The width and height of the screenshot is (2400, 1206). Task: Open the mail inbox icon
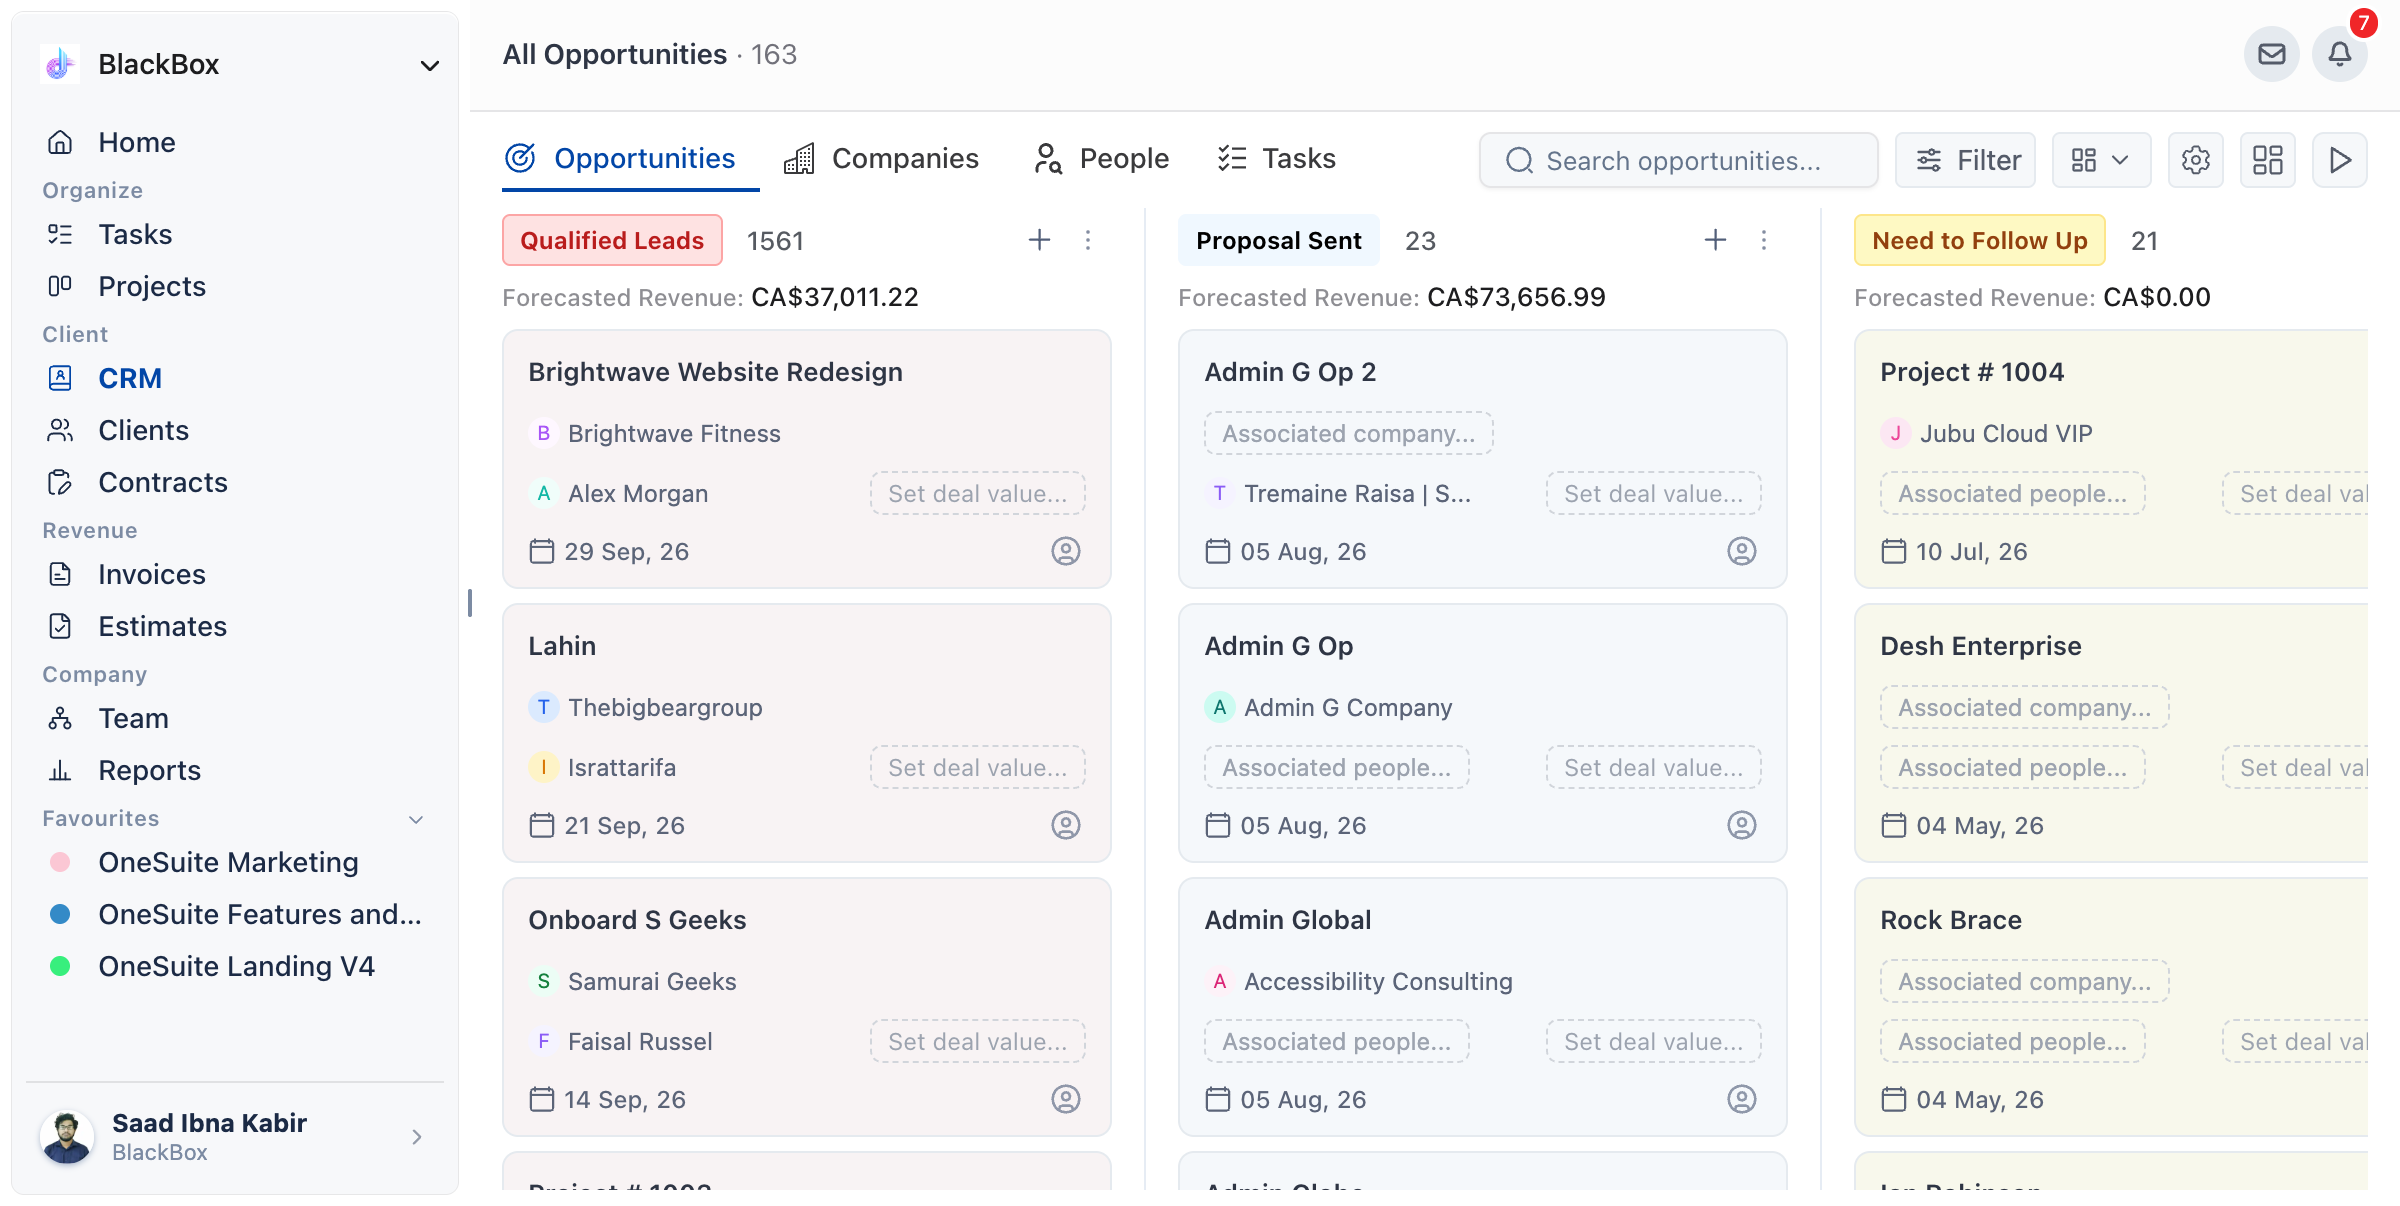(2271, 54)
